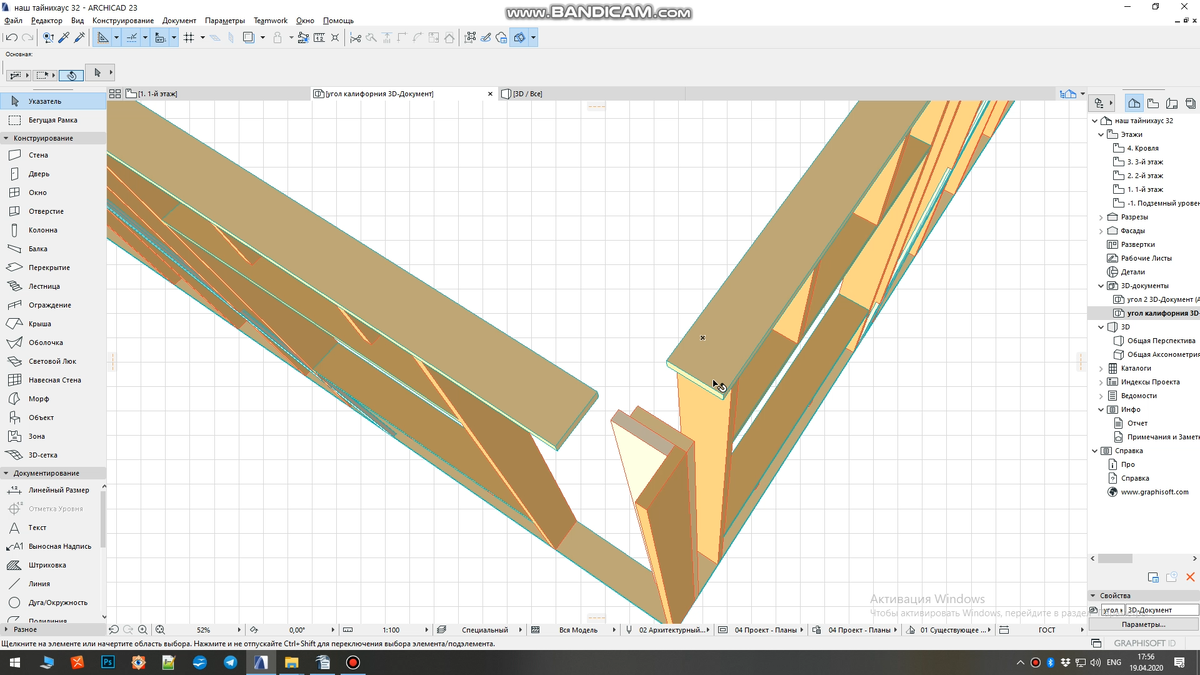The width and height of the screenshot is (1200, 675).
Task: Select the Морф tool
Action: point(53,399)
